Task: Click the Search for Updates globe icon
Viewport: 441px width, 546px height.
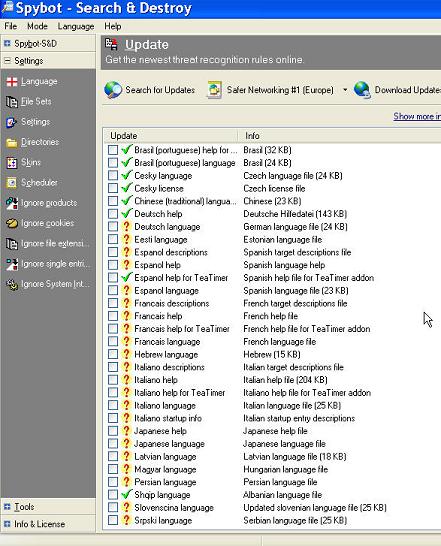Action: (113, 90)
